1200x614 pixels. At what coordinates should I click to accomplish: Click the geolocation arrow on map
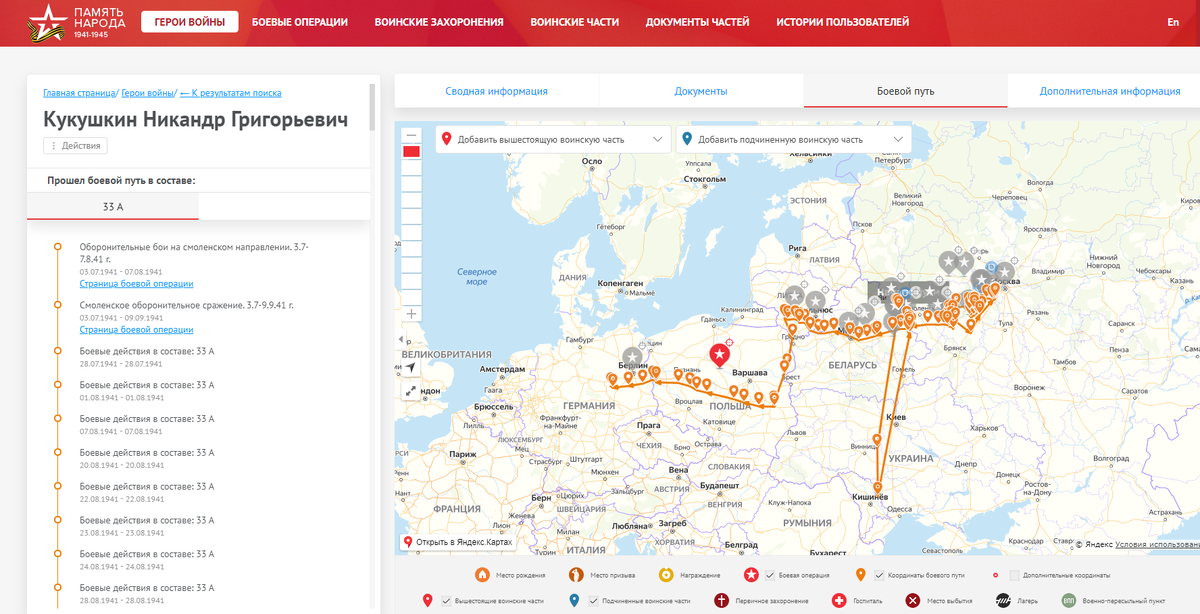(411, 368)
